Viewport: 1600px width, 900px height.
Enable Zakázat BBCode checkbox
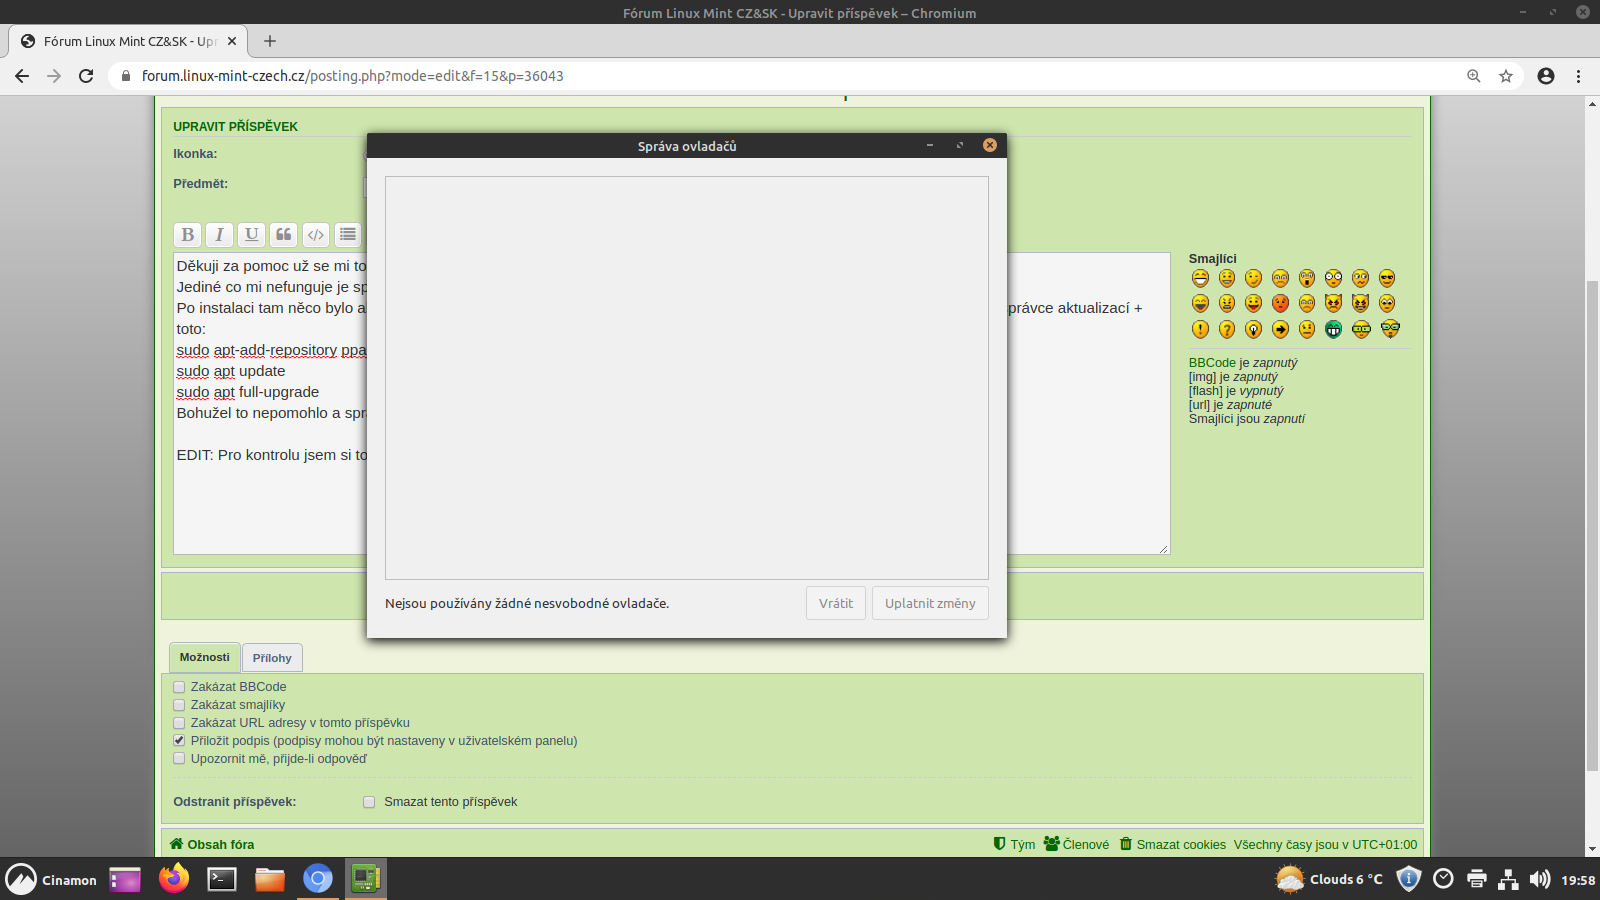pyautogui.click(x=179, y=687)
